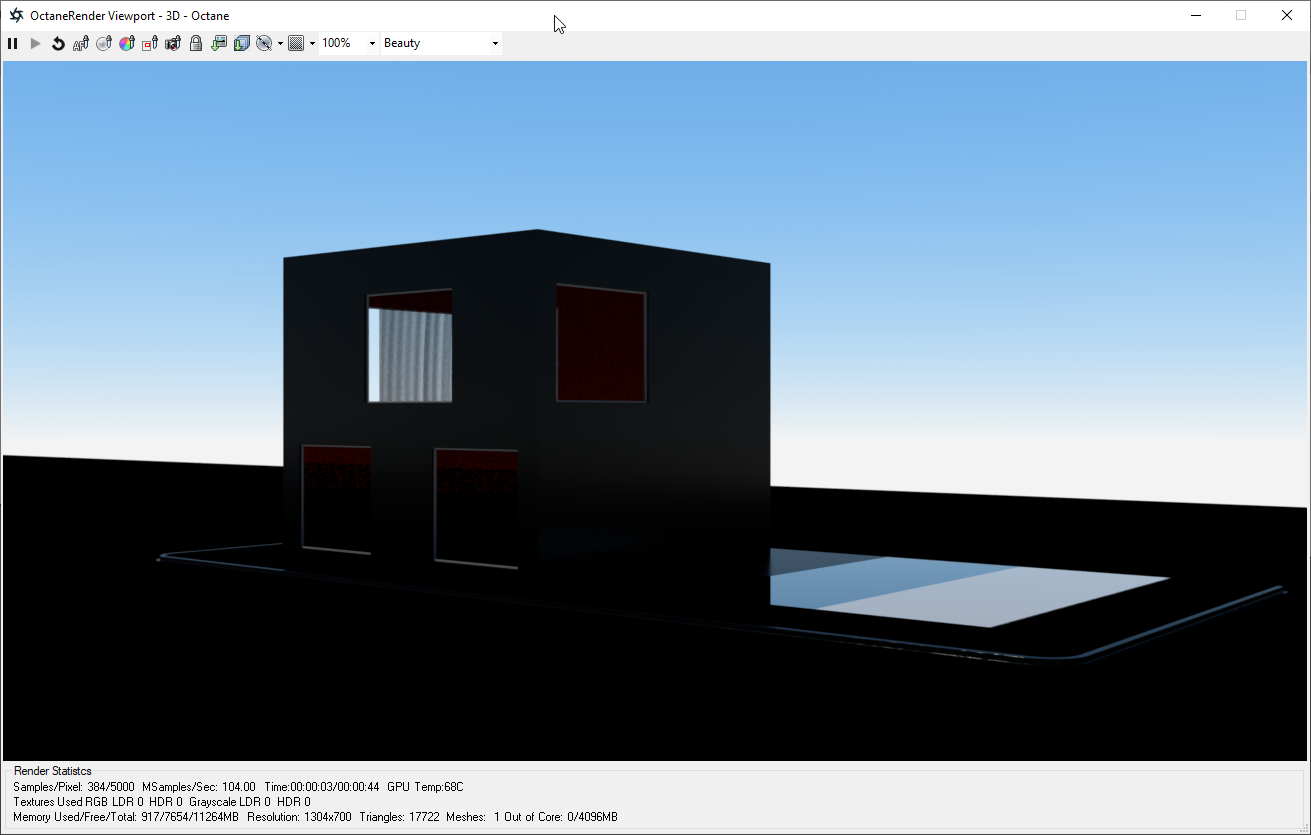Open the clay mode dropdown arrow
Screen dimensions: 1311x835
[280, 43]
